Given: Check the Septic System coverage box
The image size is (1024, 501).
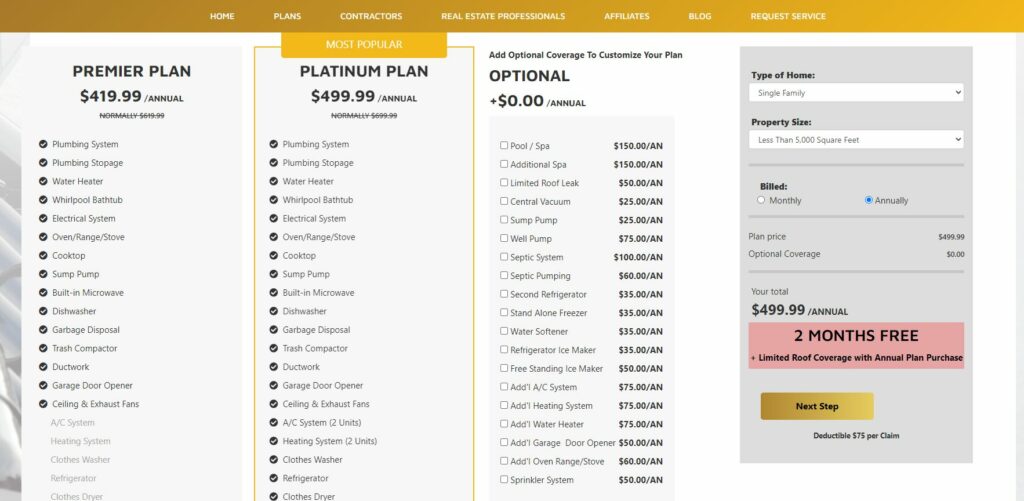Looking at the screenshot, I should coord(504,257).
